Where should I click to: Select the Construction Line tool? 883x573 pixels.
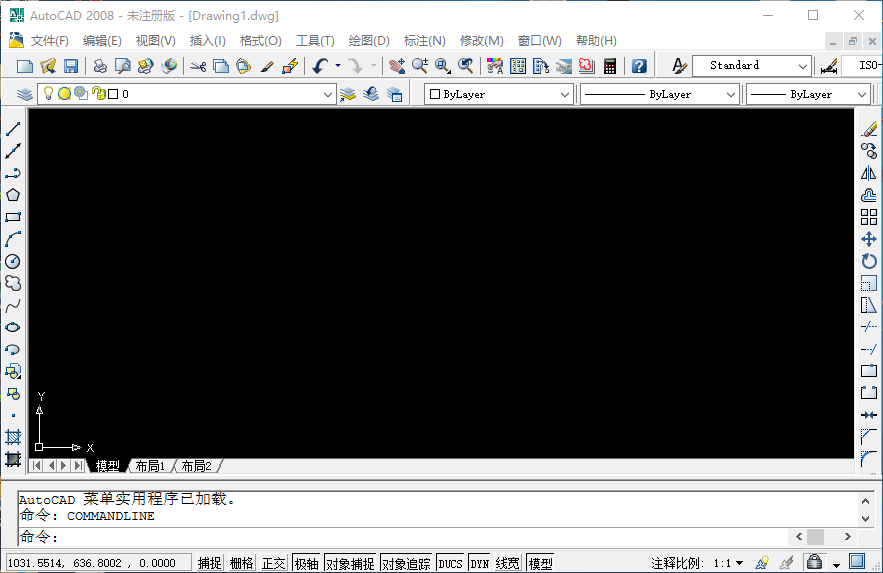pyautogui.click(x=13, y=151)
